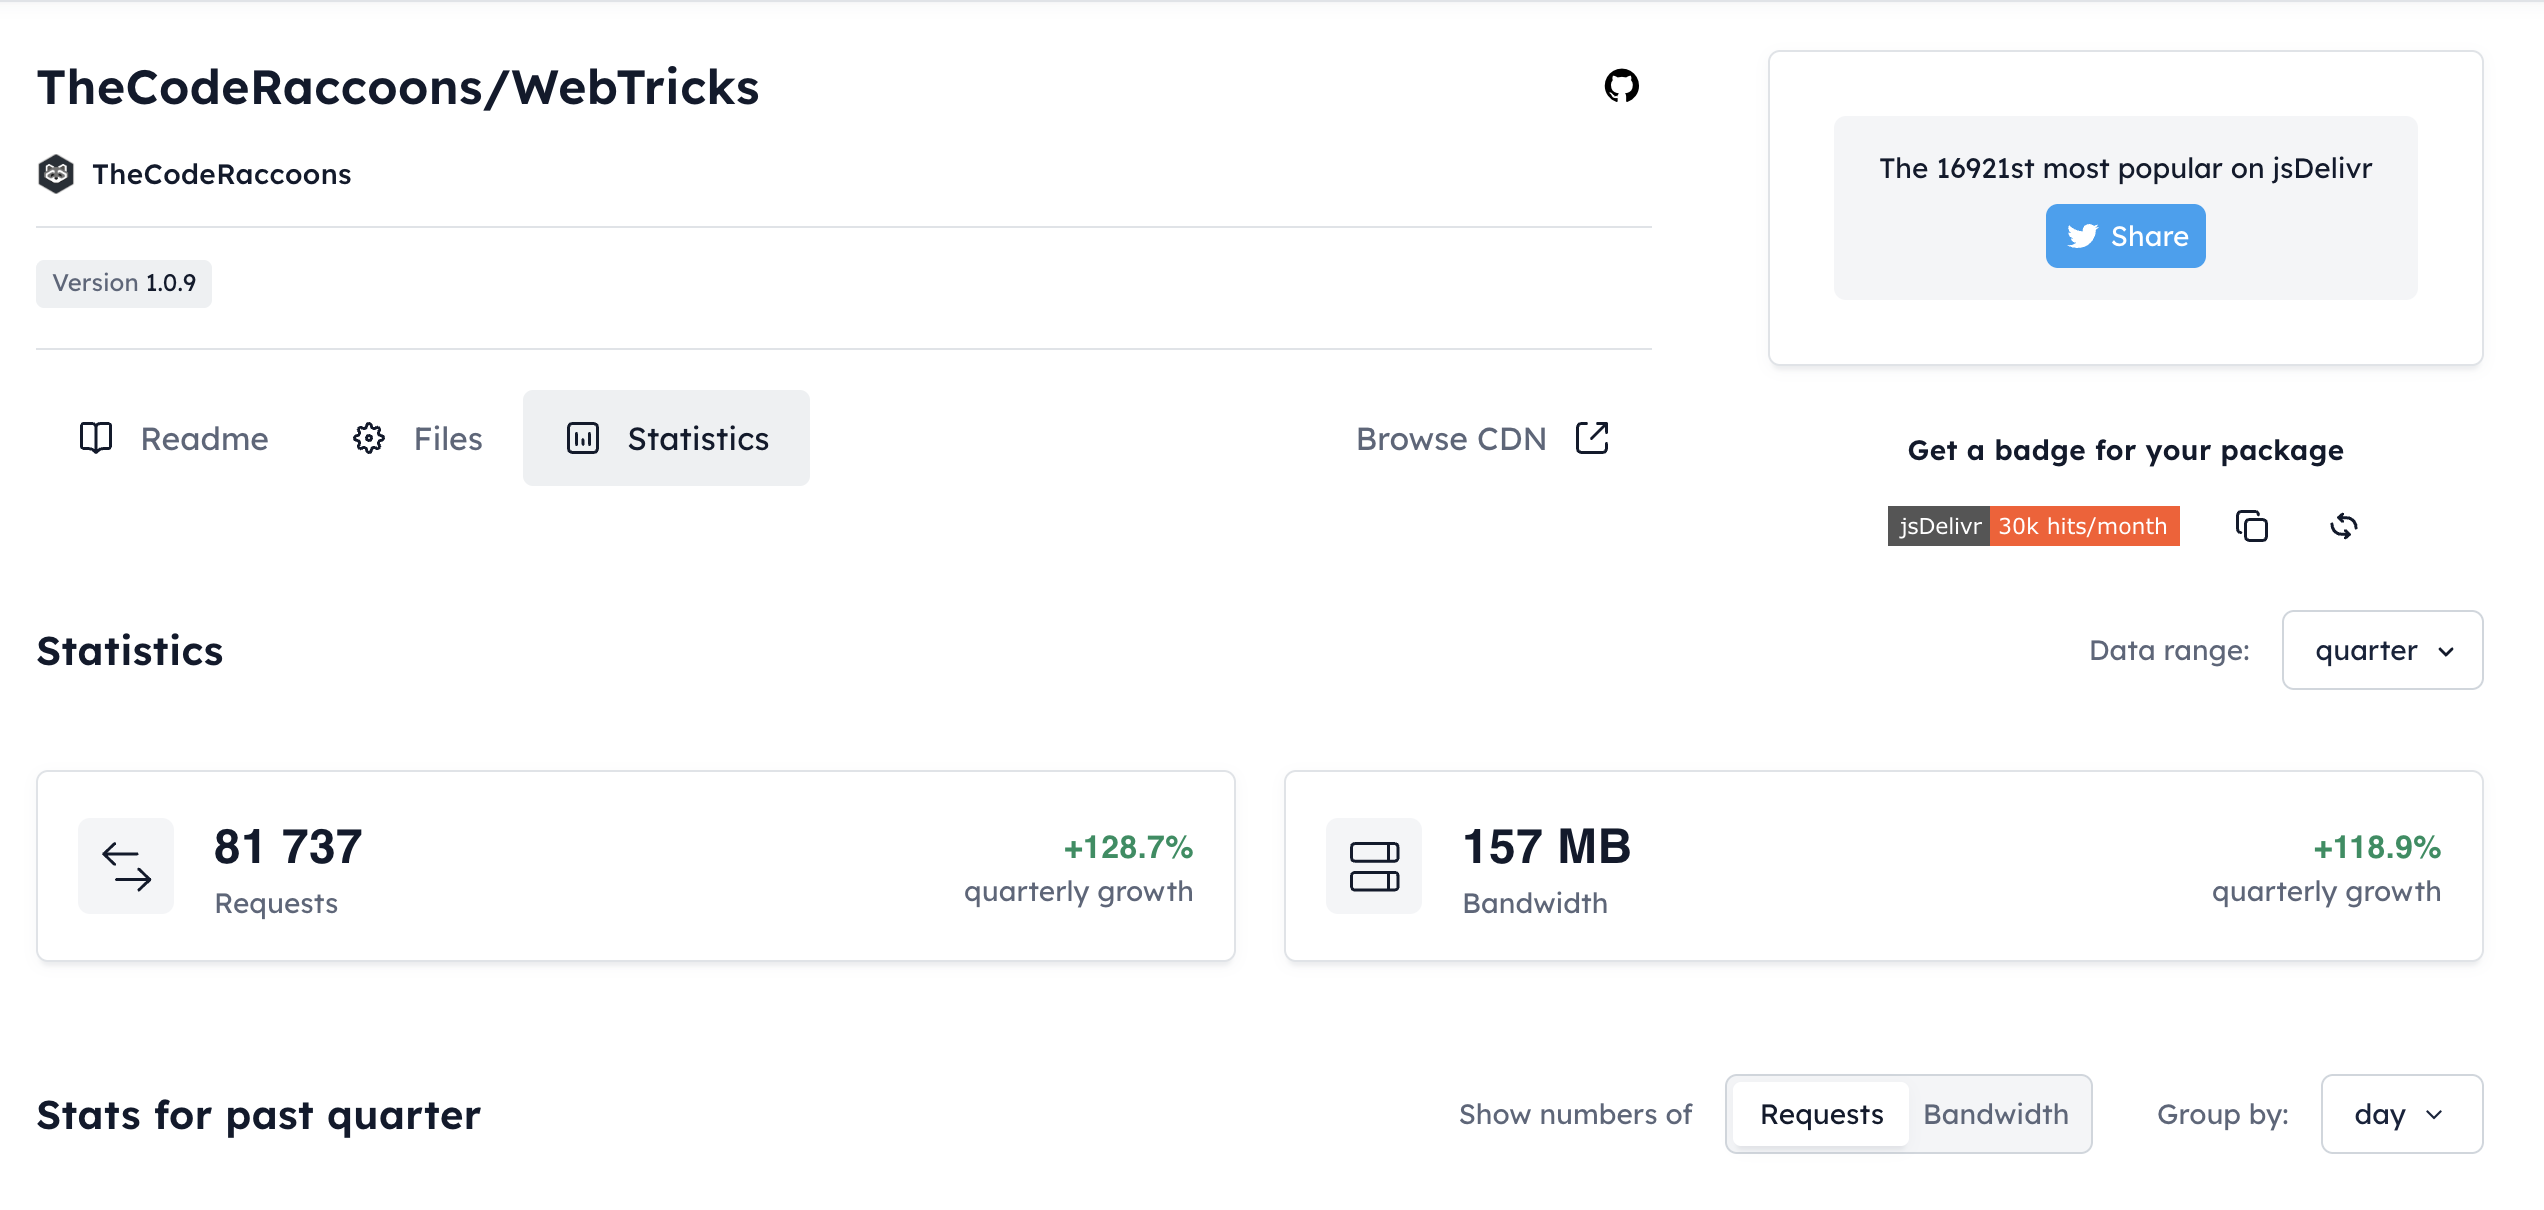
Task: Click the badge refresh arrows icon
Action: (x=2343, y=526)
